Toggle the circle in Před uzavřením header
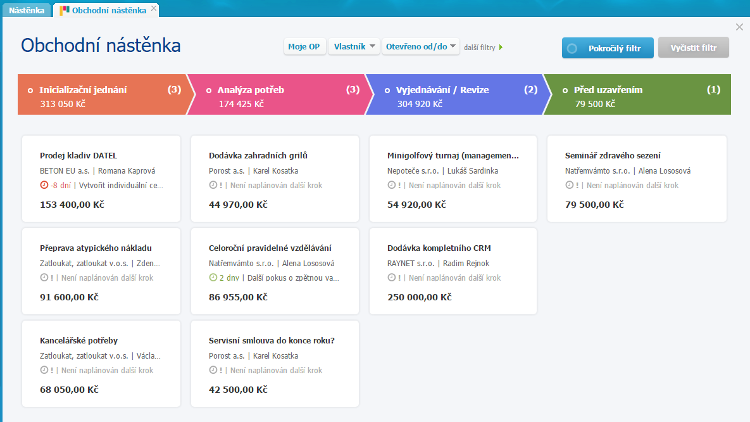The width and height of the screenshot is (750, 422). click(565, 90)
